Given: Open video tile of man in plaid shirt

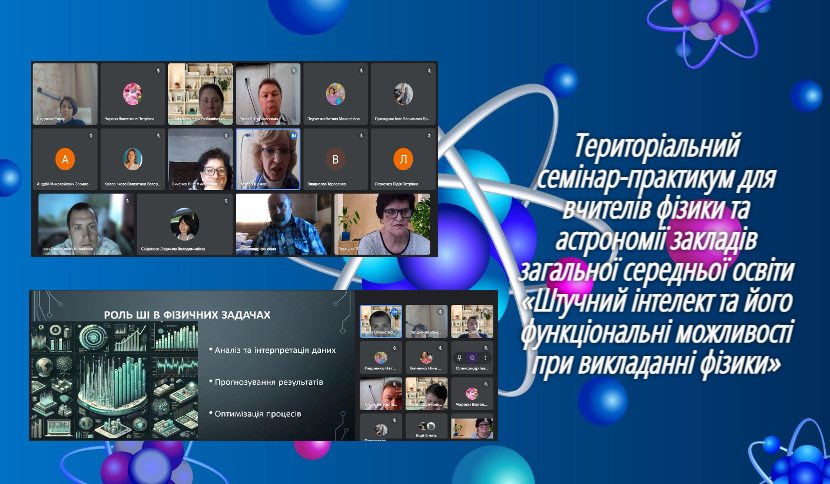Looking at the screenshot, I should (x=284, y=225).
